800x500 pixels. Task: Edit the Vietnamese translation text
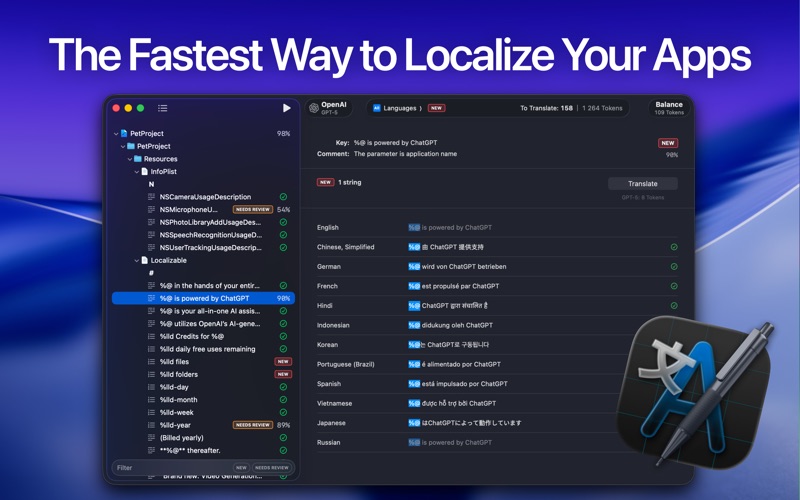[x=452, y=404]
